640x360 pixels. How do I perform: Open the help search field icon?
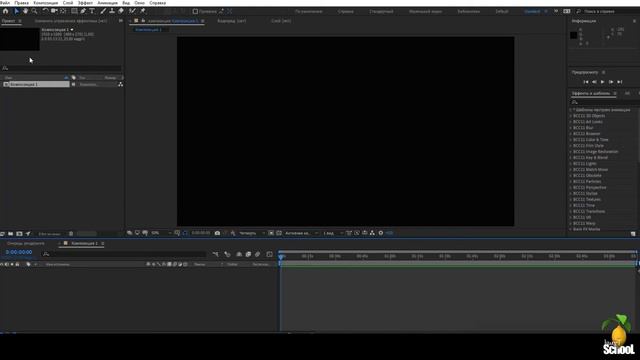578,11
